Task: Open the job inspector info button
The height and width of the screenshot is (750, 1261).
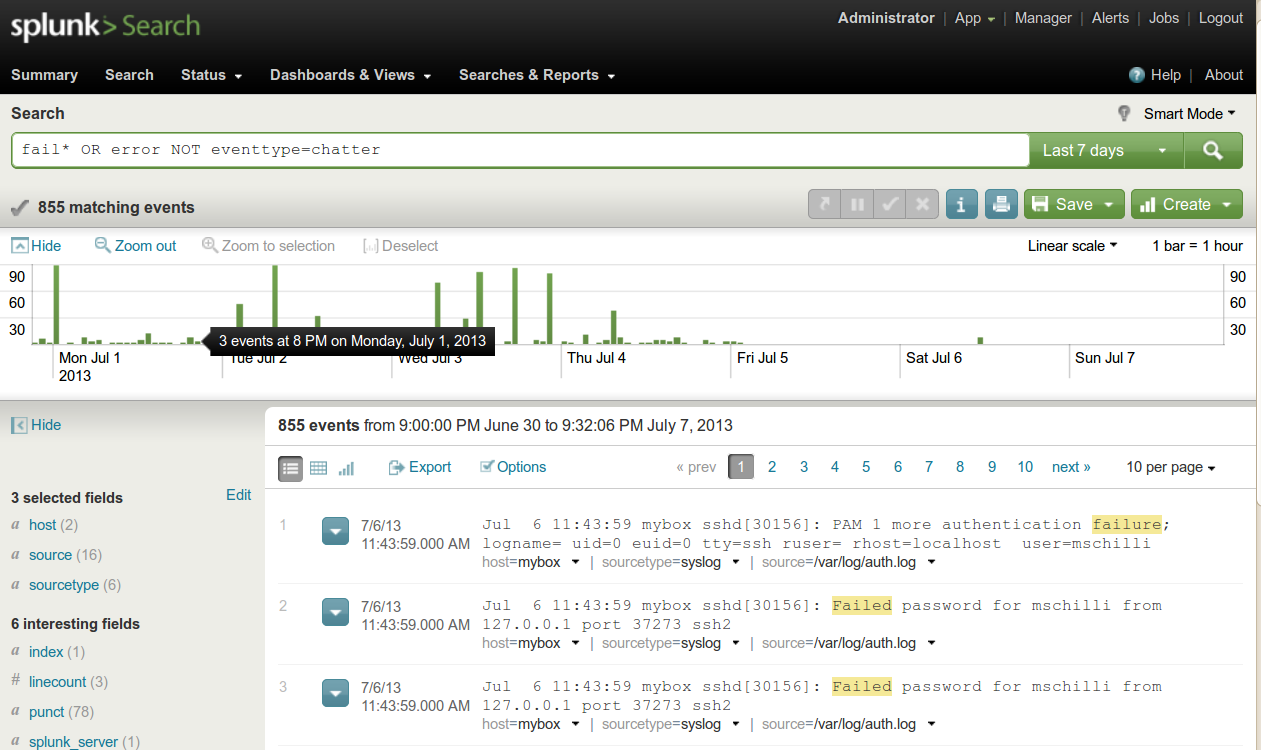Action: tap(961, 204)
